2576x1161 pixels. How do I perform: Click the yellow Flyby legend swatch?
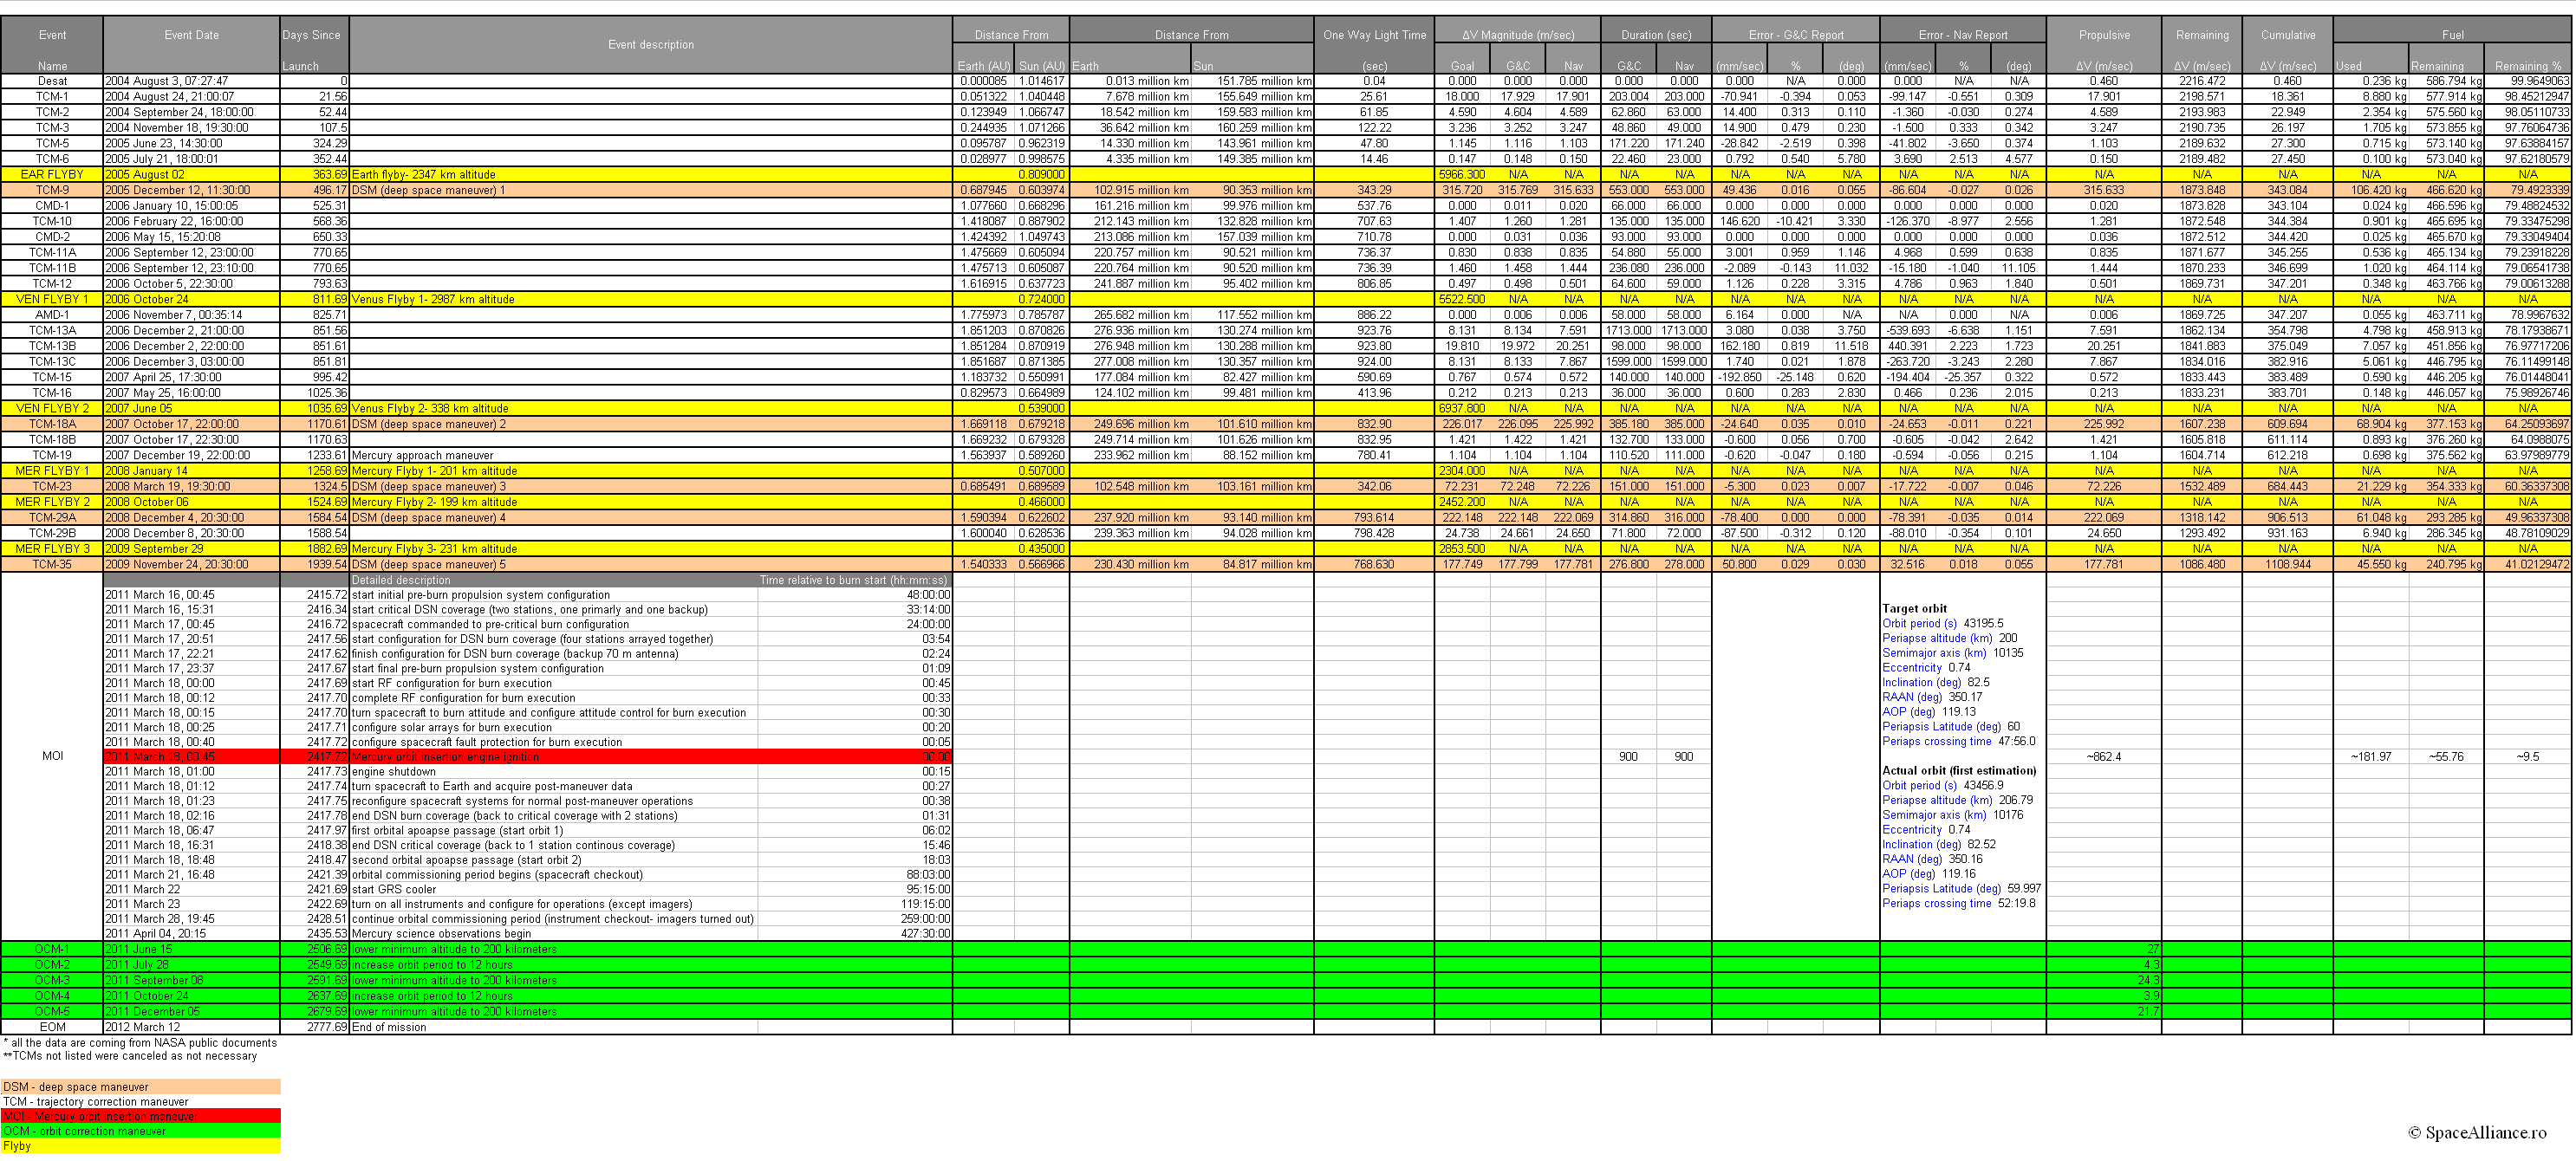click(140, 1146)
